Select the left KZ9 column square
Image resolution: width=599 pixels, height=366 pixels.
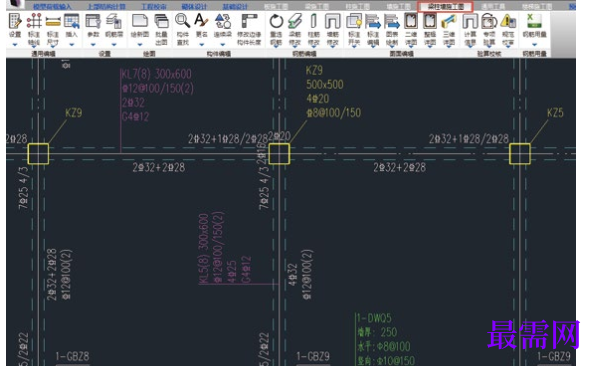(x=38, y=154)
